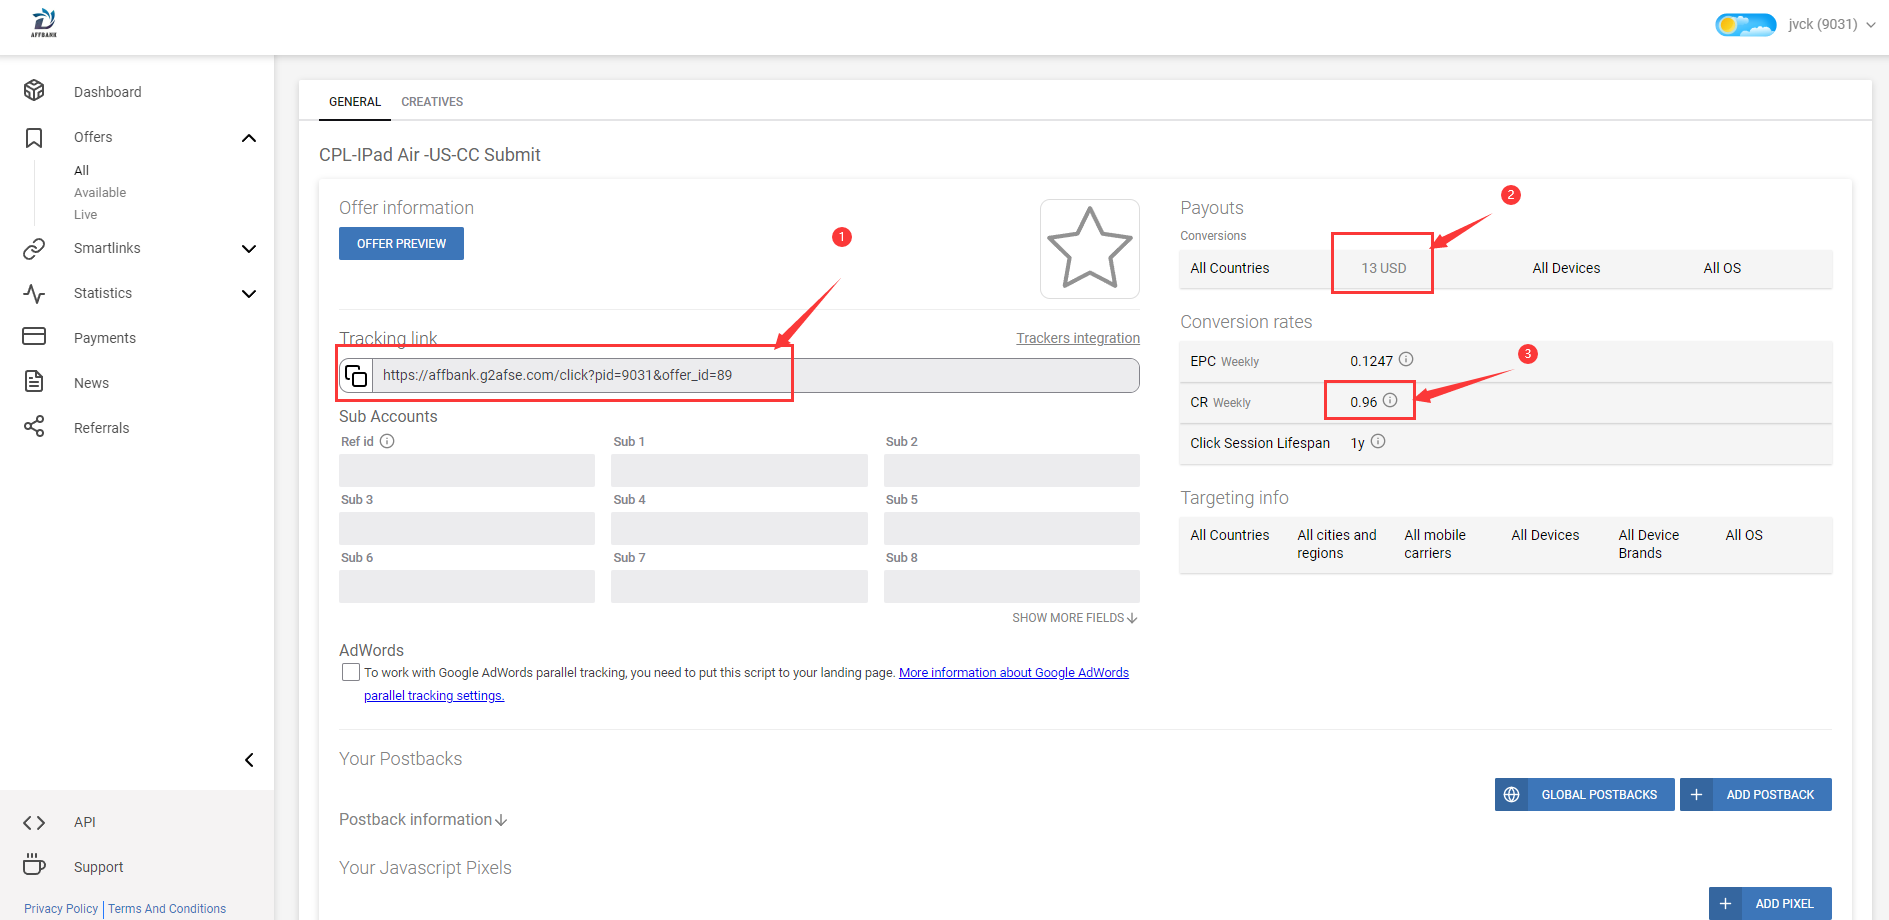Open Dashboard via cube icon

34,91
